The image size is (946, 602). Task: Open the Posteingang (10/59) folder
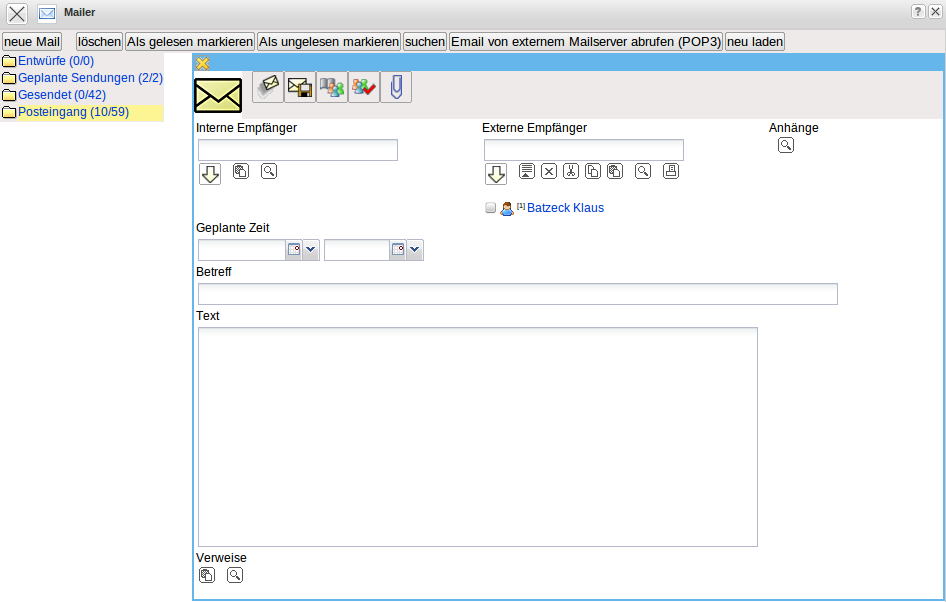click(x=73, y=112)
